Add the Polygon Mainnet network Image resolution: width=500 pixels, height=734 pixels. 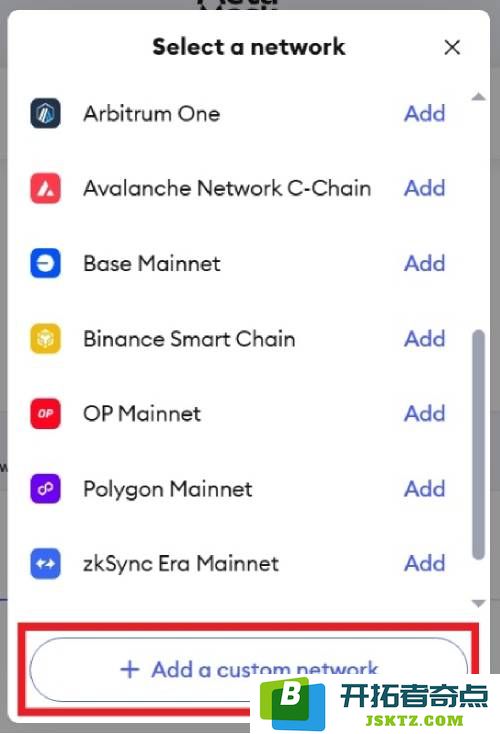pyautogui.click(x=425, y=489)
